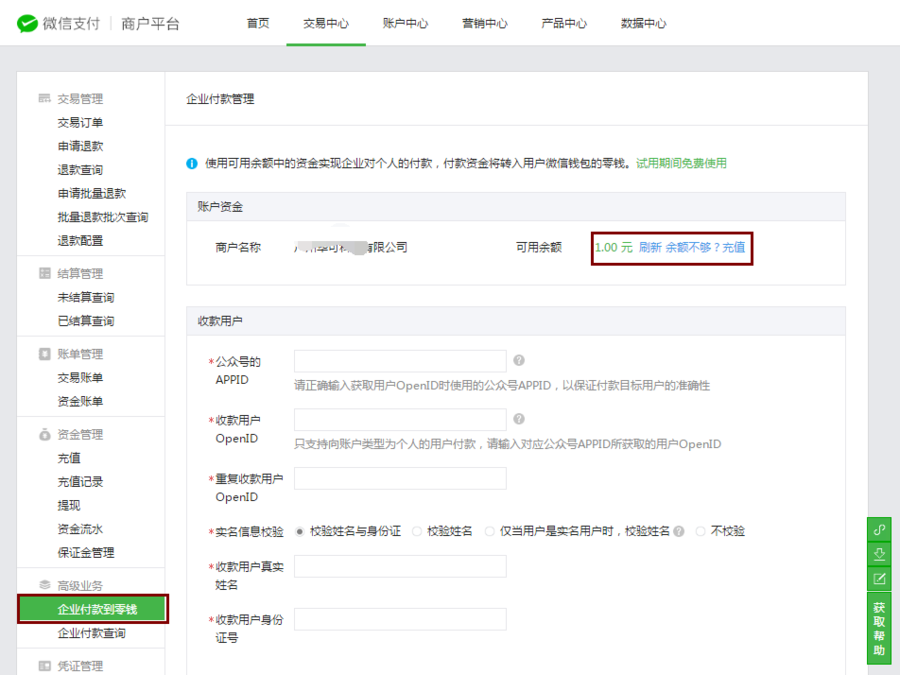Click the edit feedback icon in the green floating bar
This screenshot has width=900, height=675.
point(879,579)
